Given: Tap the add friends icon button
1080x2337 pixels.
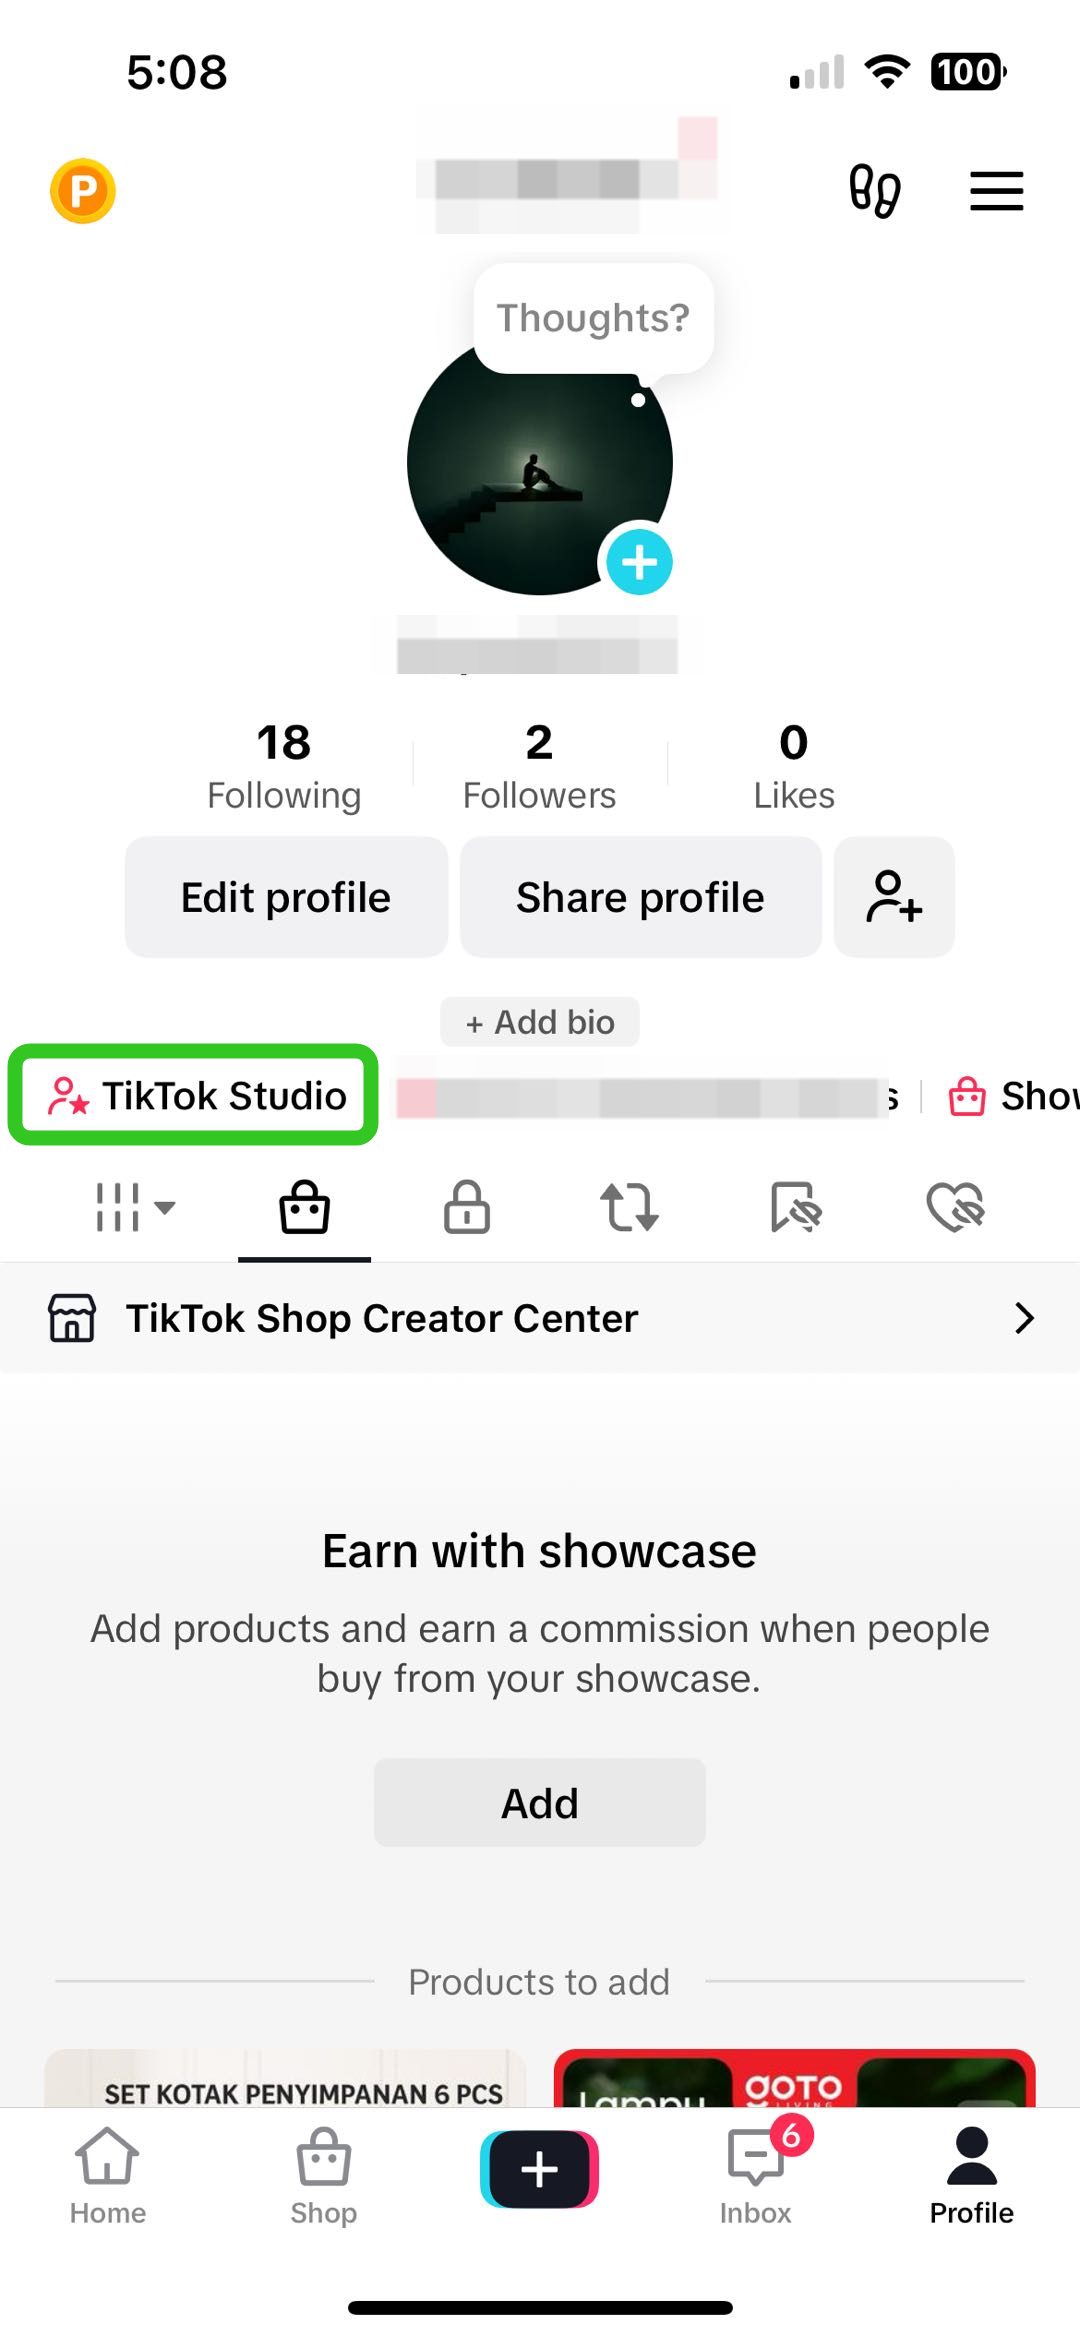Looking at the screenshot, I should 894,897.
